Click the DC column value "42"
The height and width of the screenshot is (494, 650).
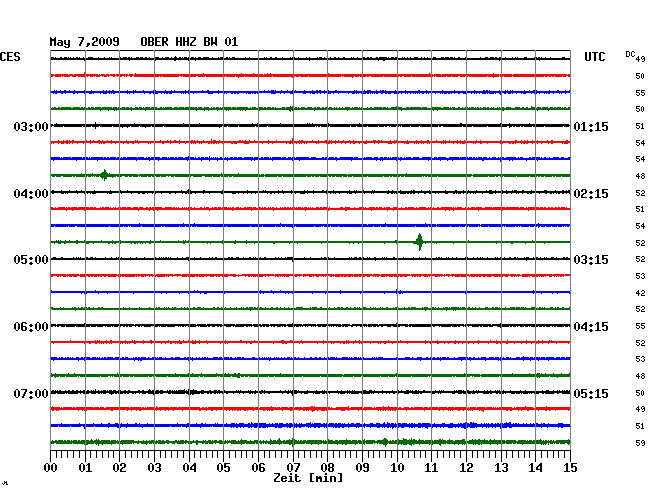(640, 293)
